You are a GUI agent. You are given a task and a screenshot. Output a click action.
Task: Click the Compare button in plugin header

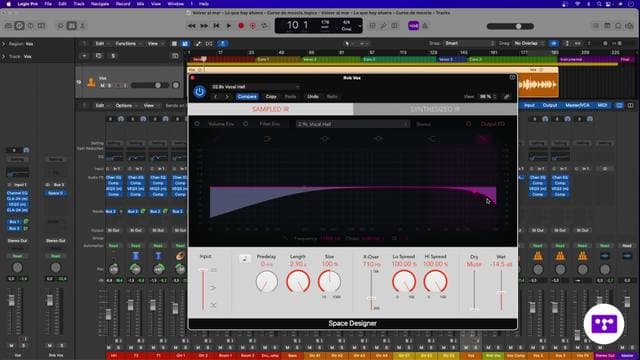[247, 97]
